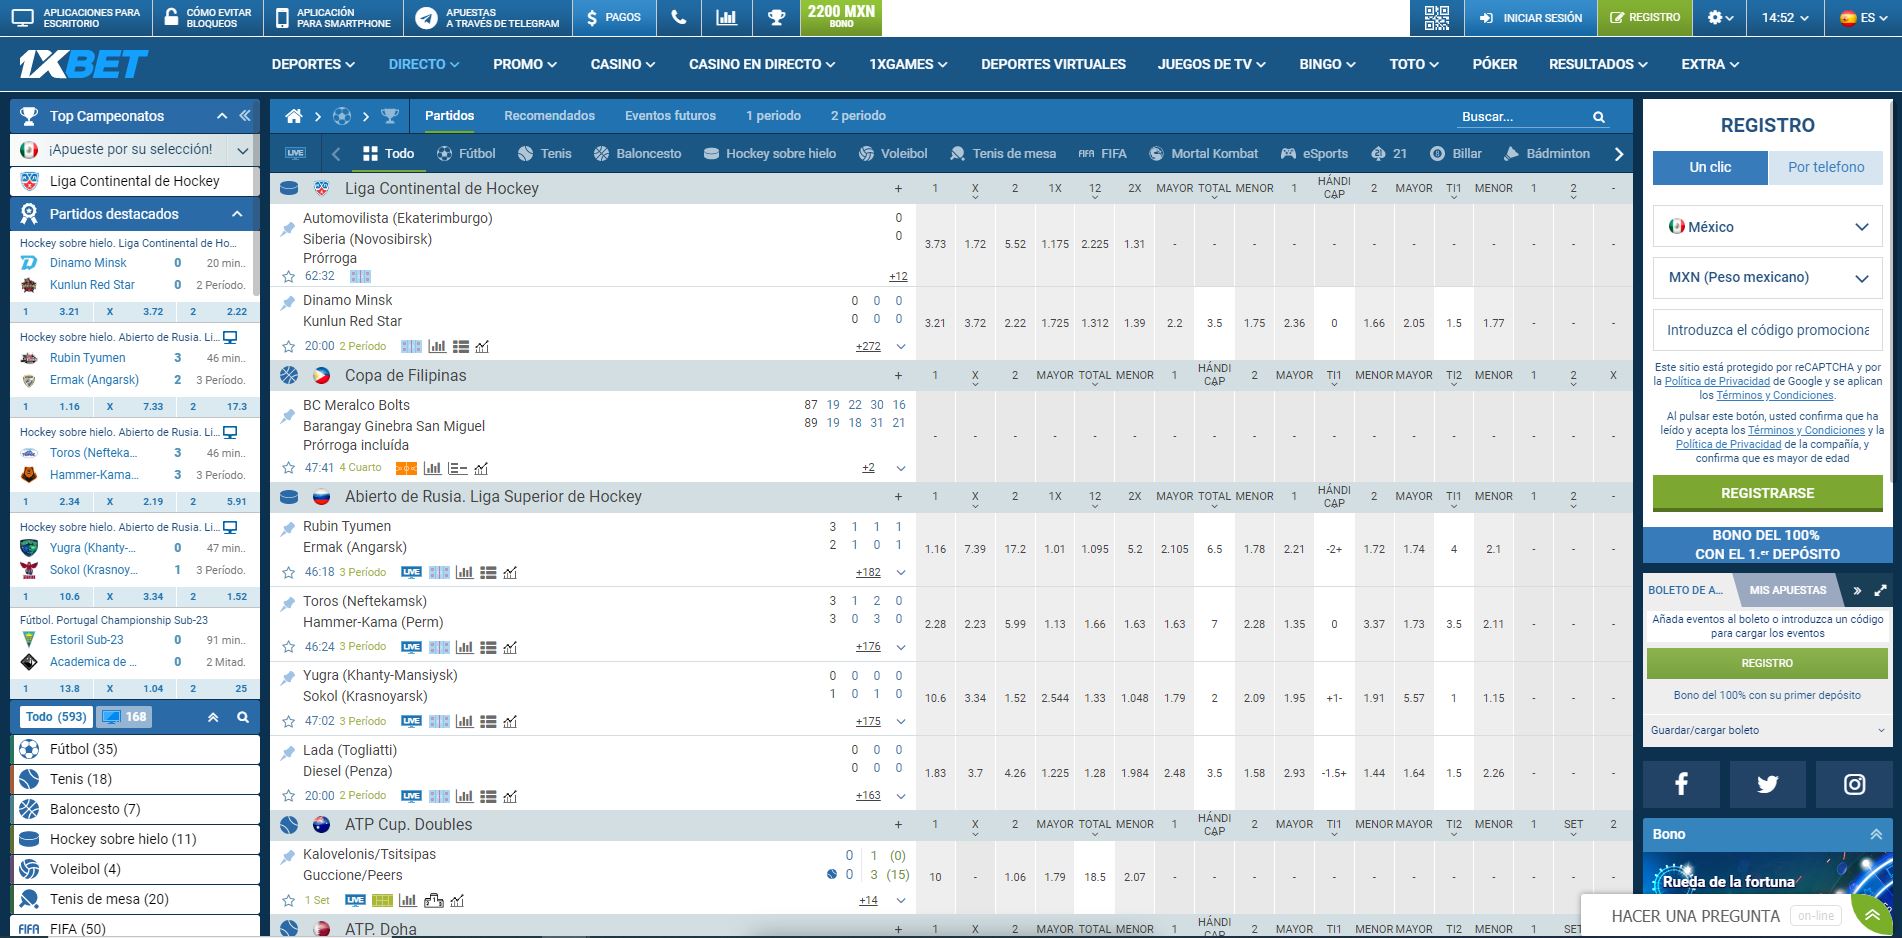Favorite the Dinamo Minsk match star
1902x938 pixels.
[x=289, y=346]
